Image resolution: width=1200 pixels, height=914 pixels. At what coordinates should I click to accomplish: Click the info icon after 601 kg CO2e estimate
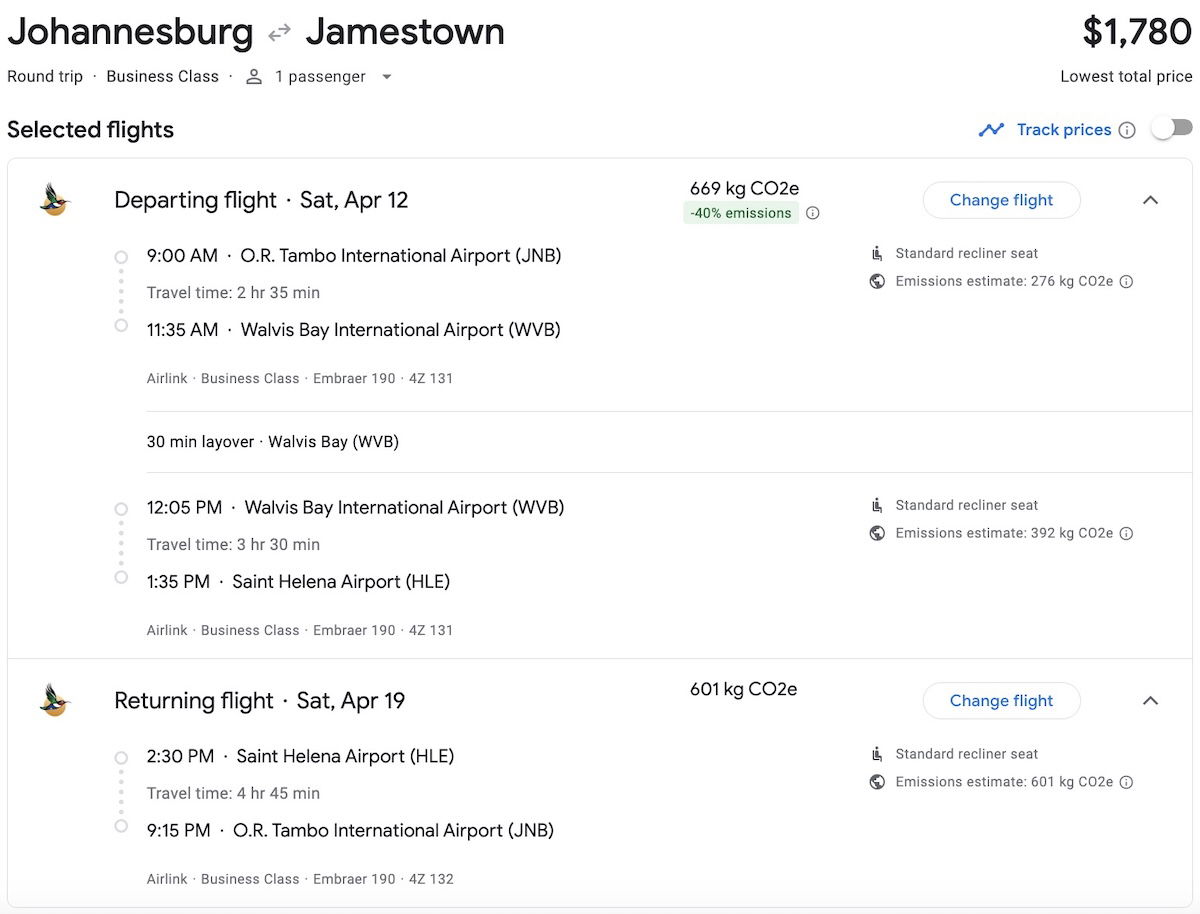tap(1126, 783)
